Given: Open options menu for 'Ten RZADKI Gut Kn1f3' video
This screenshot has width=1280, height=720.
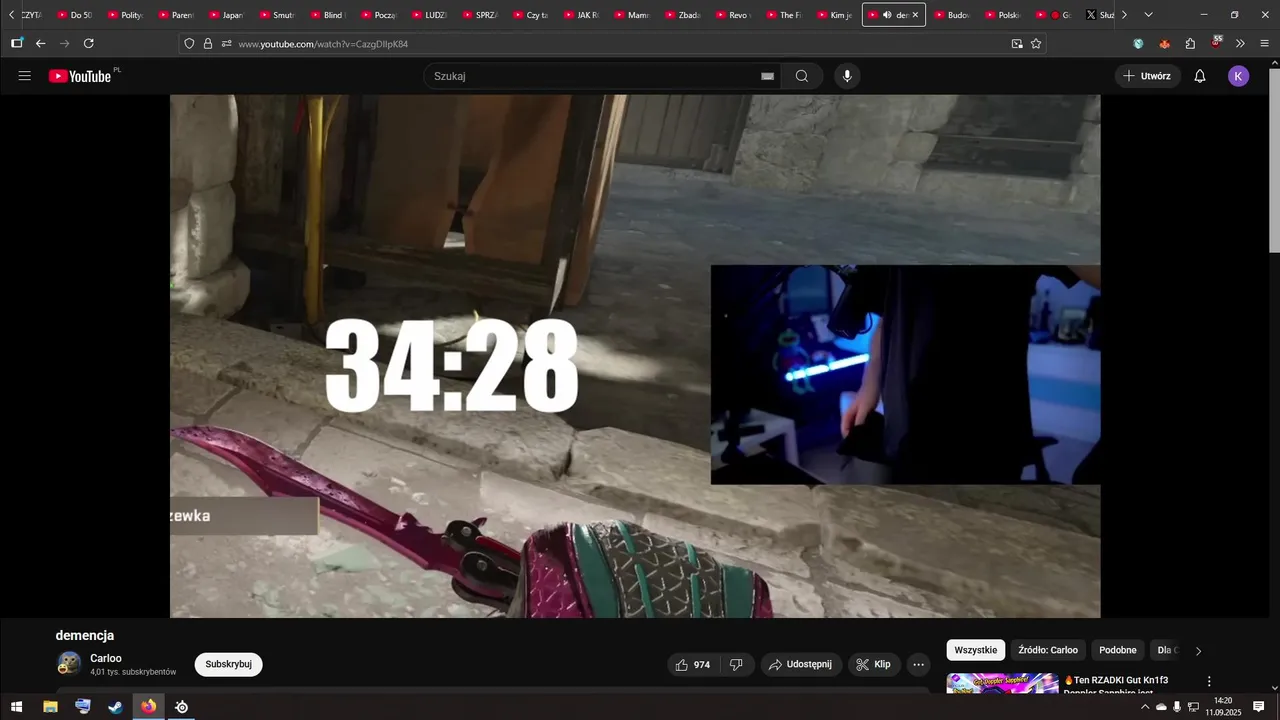Looking at the screenshot, I should 1208,681.
